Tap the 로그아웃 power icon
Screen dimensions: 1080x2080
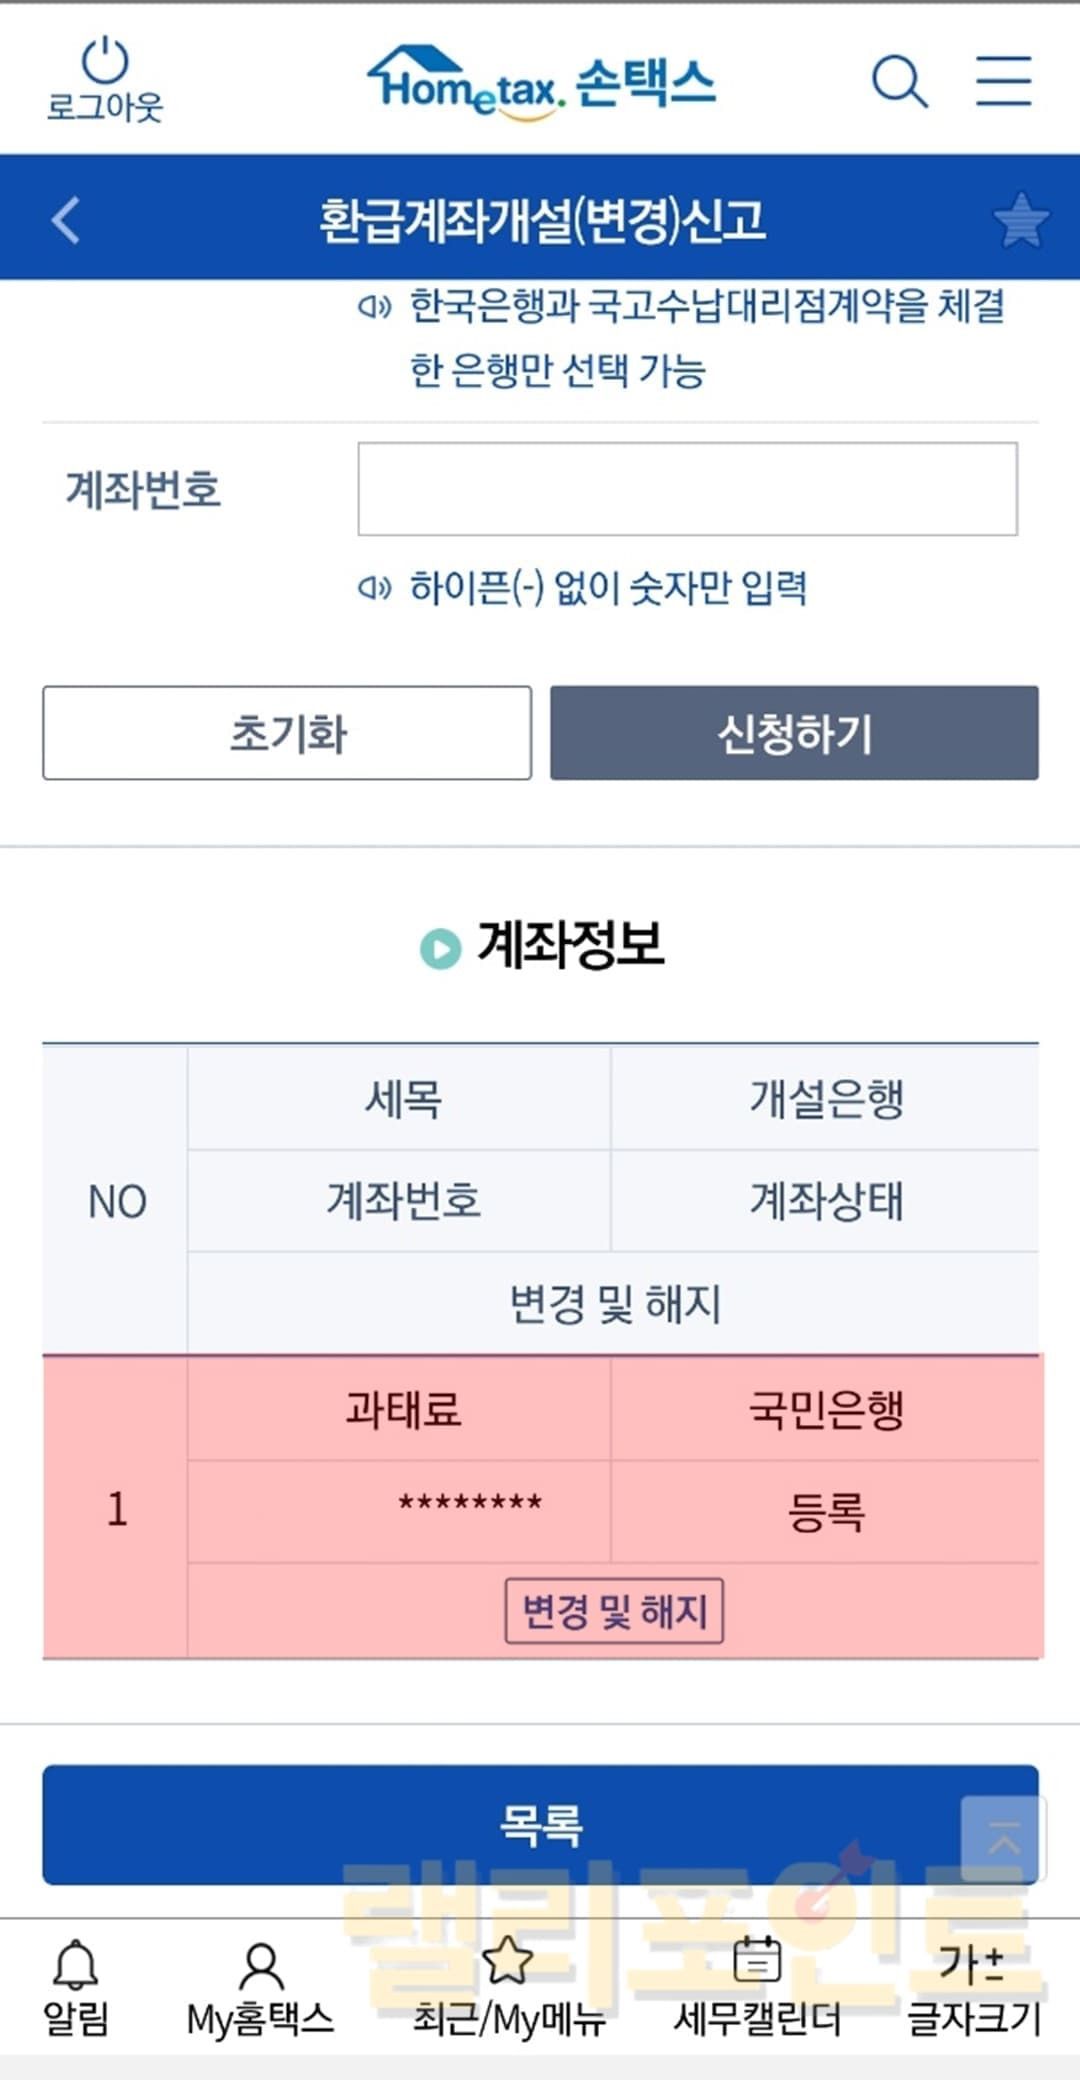click(105, 64)
